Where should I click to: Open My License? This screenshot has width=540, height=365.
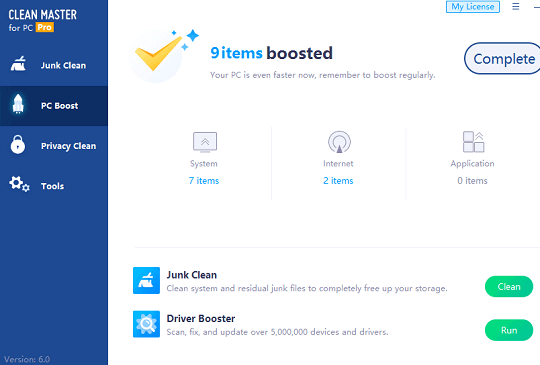[473, 7]
